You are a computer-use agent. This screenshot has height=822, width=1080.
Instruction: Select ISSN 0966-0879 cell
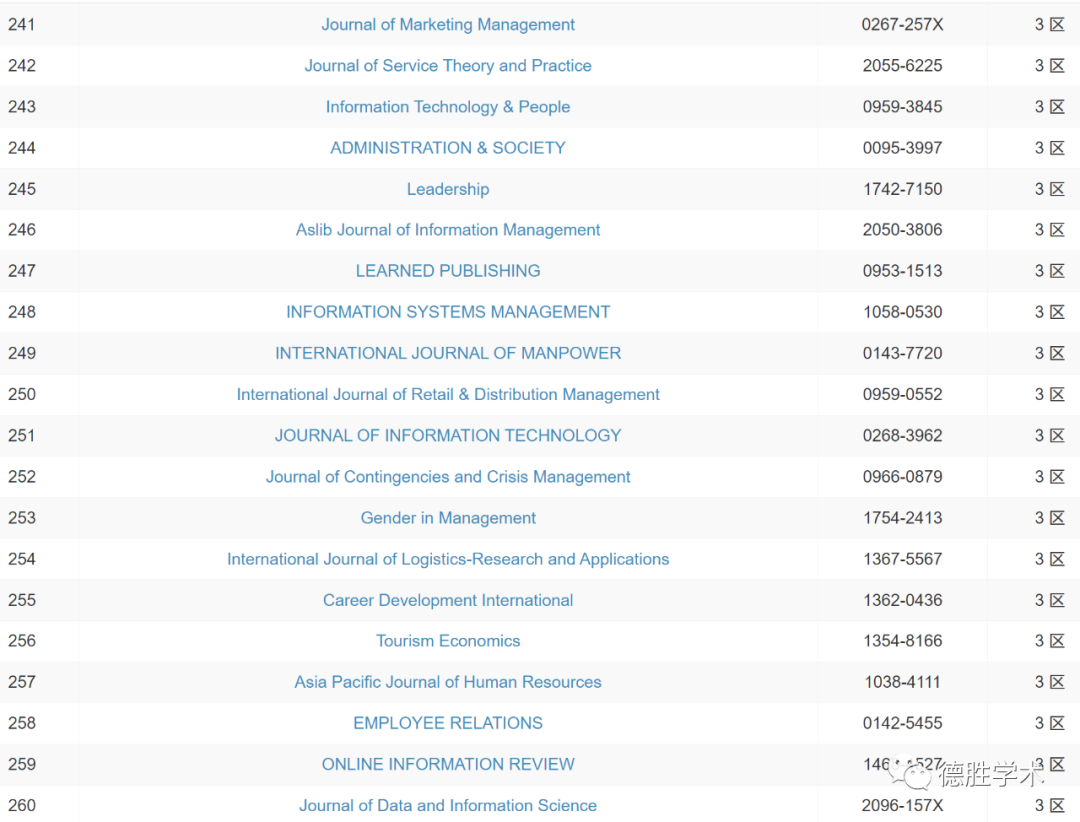click(902, 477)
